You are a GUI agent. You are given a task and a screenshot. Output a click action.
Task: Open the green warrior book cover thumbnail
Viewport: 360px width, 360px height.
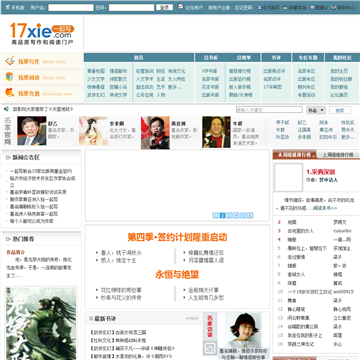(41, 323)
